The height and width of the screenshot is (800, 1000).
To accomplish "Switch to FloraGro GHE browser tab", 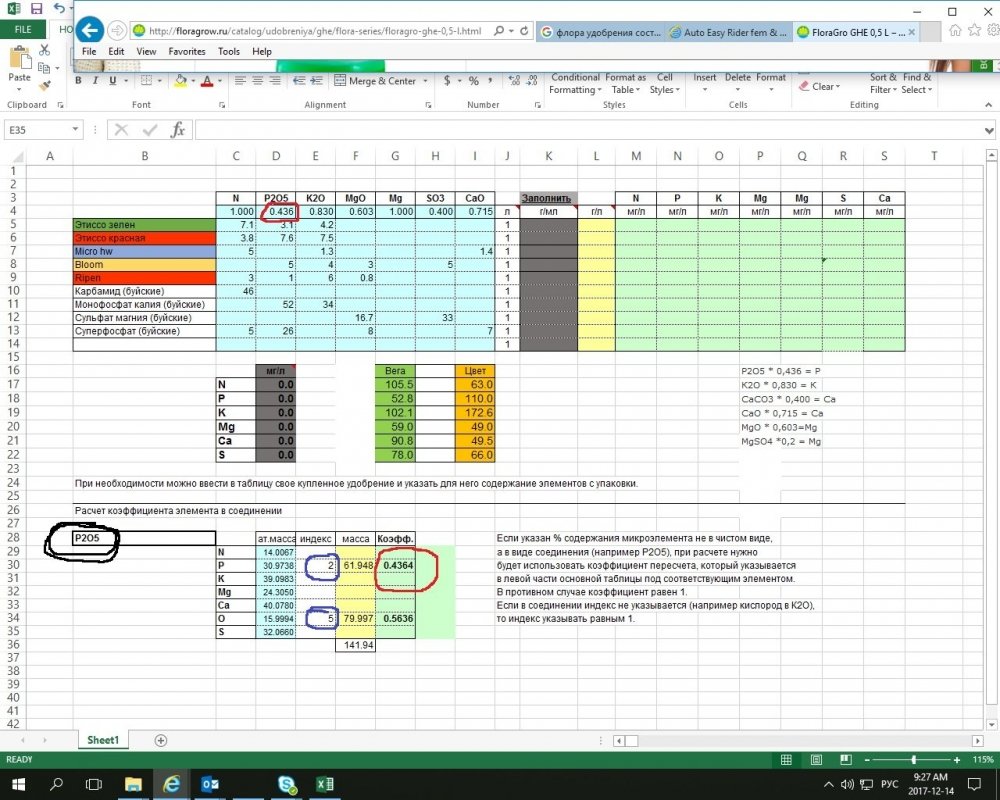I will [853, 32].
